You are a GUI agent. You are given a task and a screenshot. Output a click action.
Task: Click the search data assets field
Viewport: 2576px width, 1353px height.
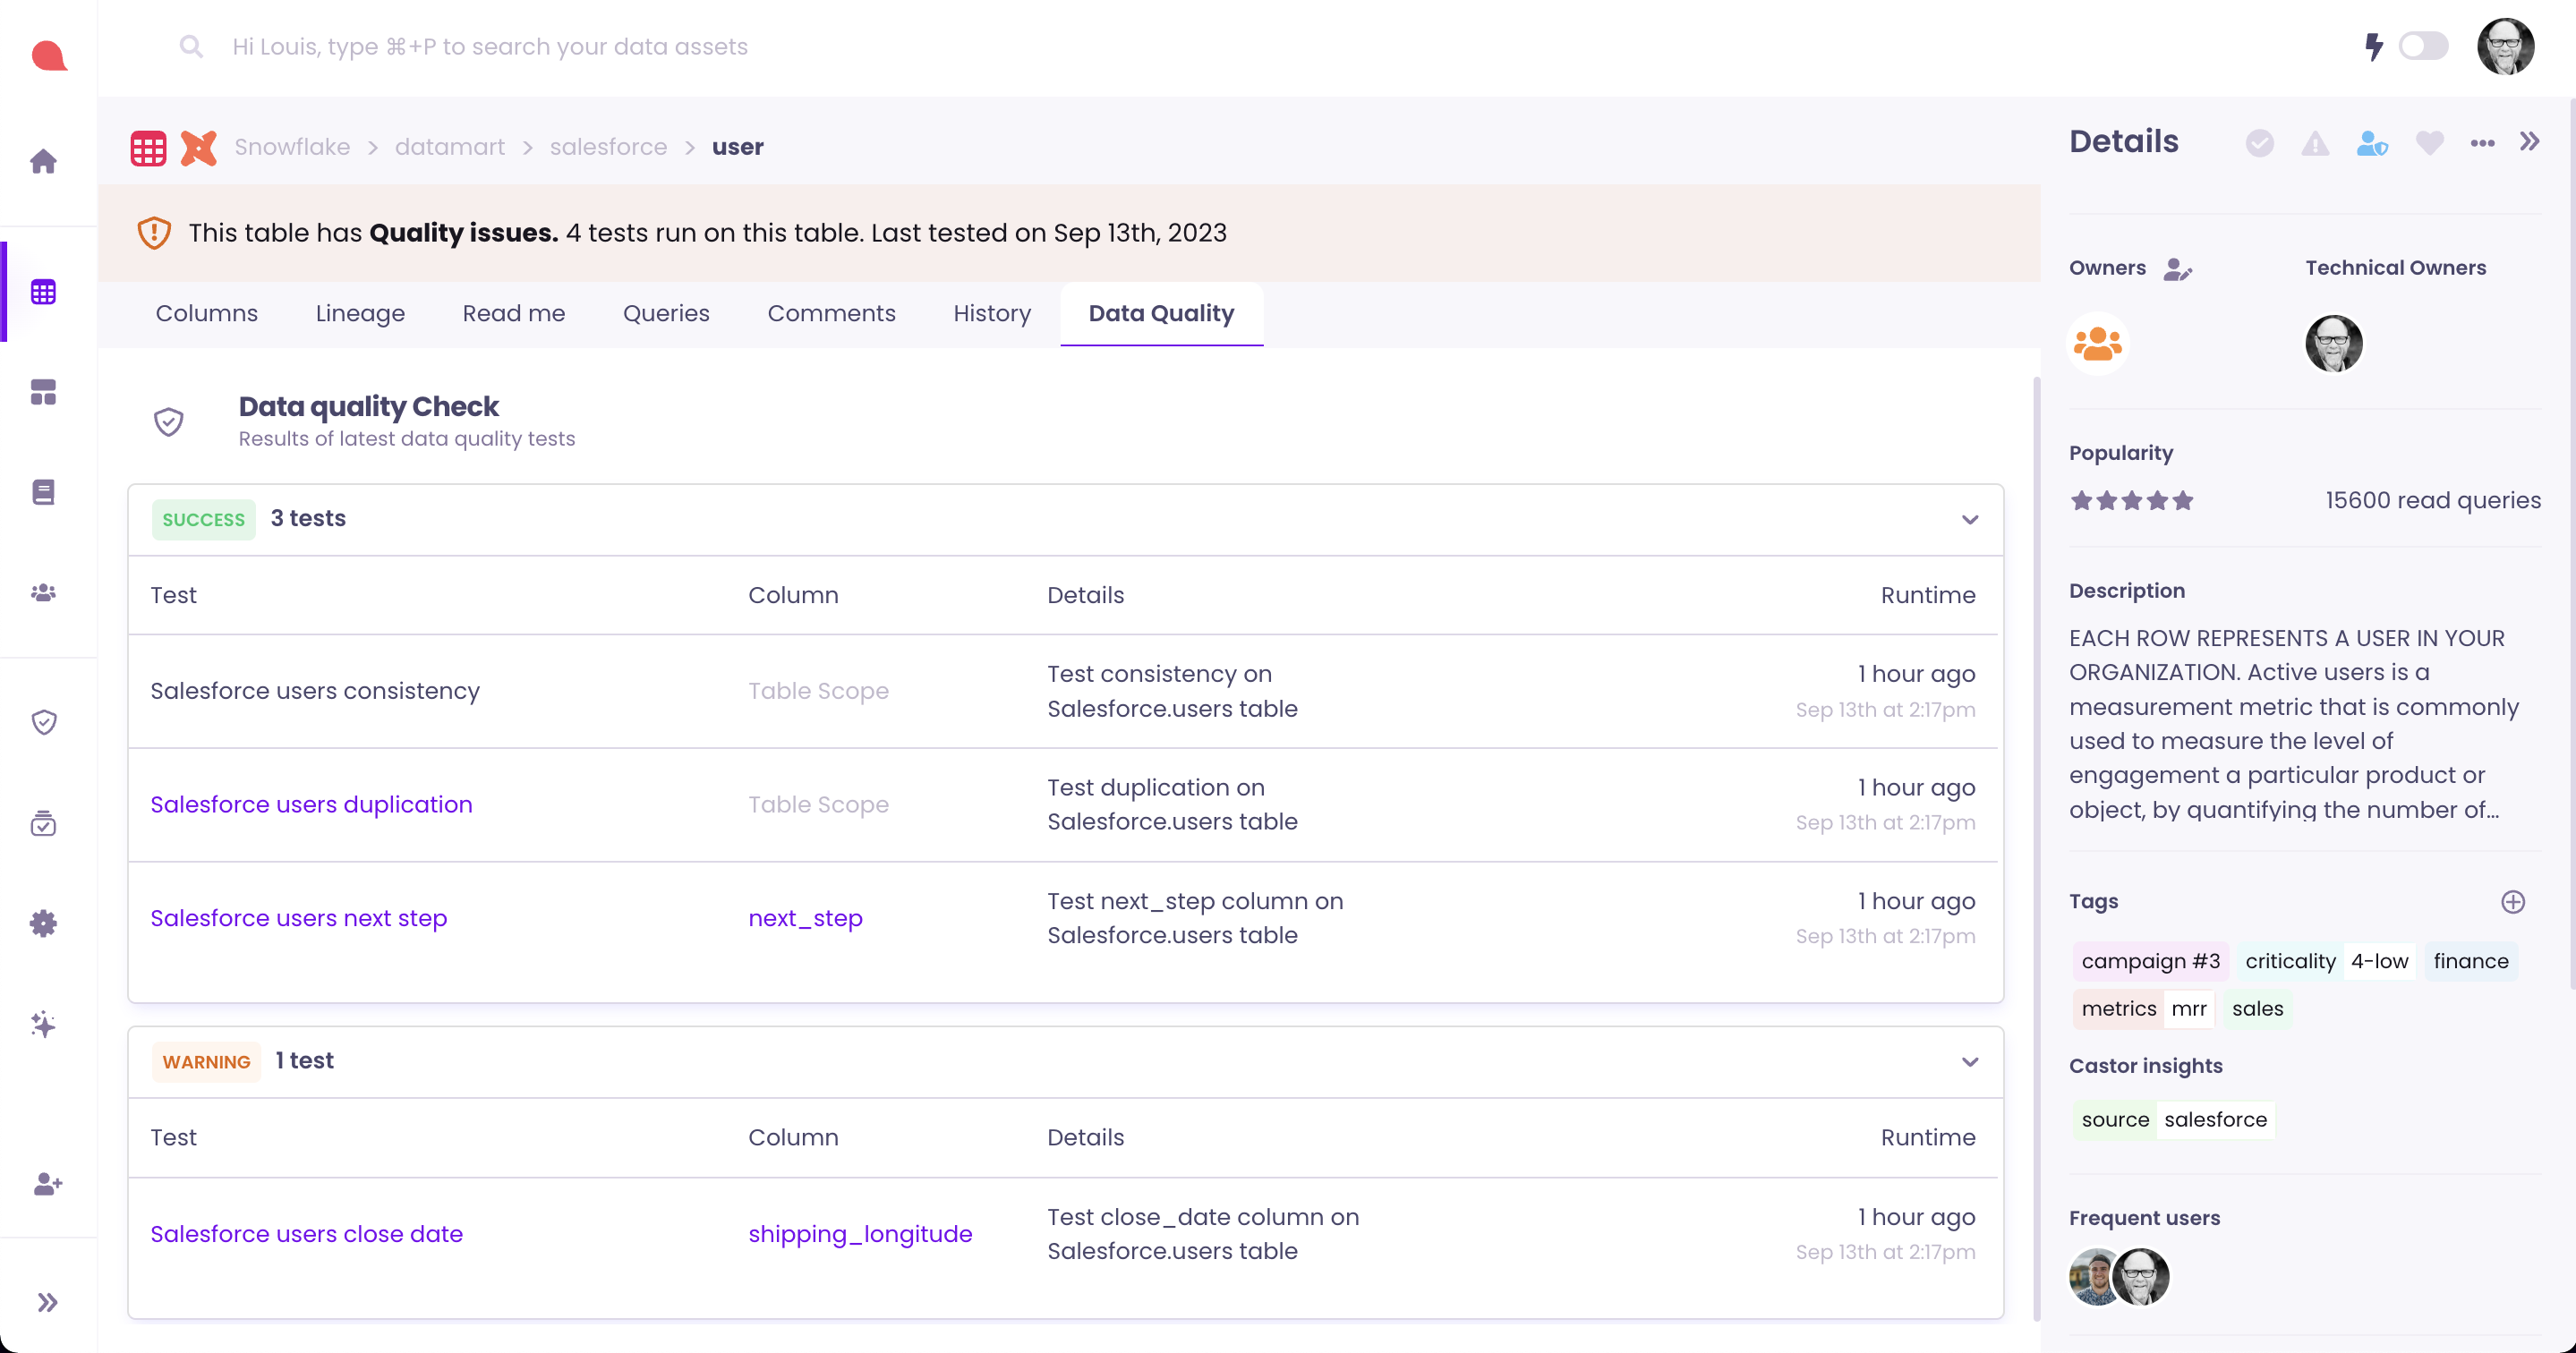[490, 47]
